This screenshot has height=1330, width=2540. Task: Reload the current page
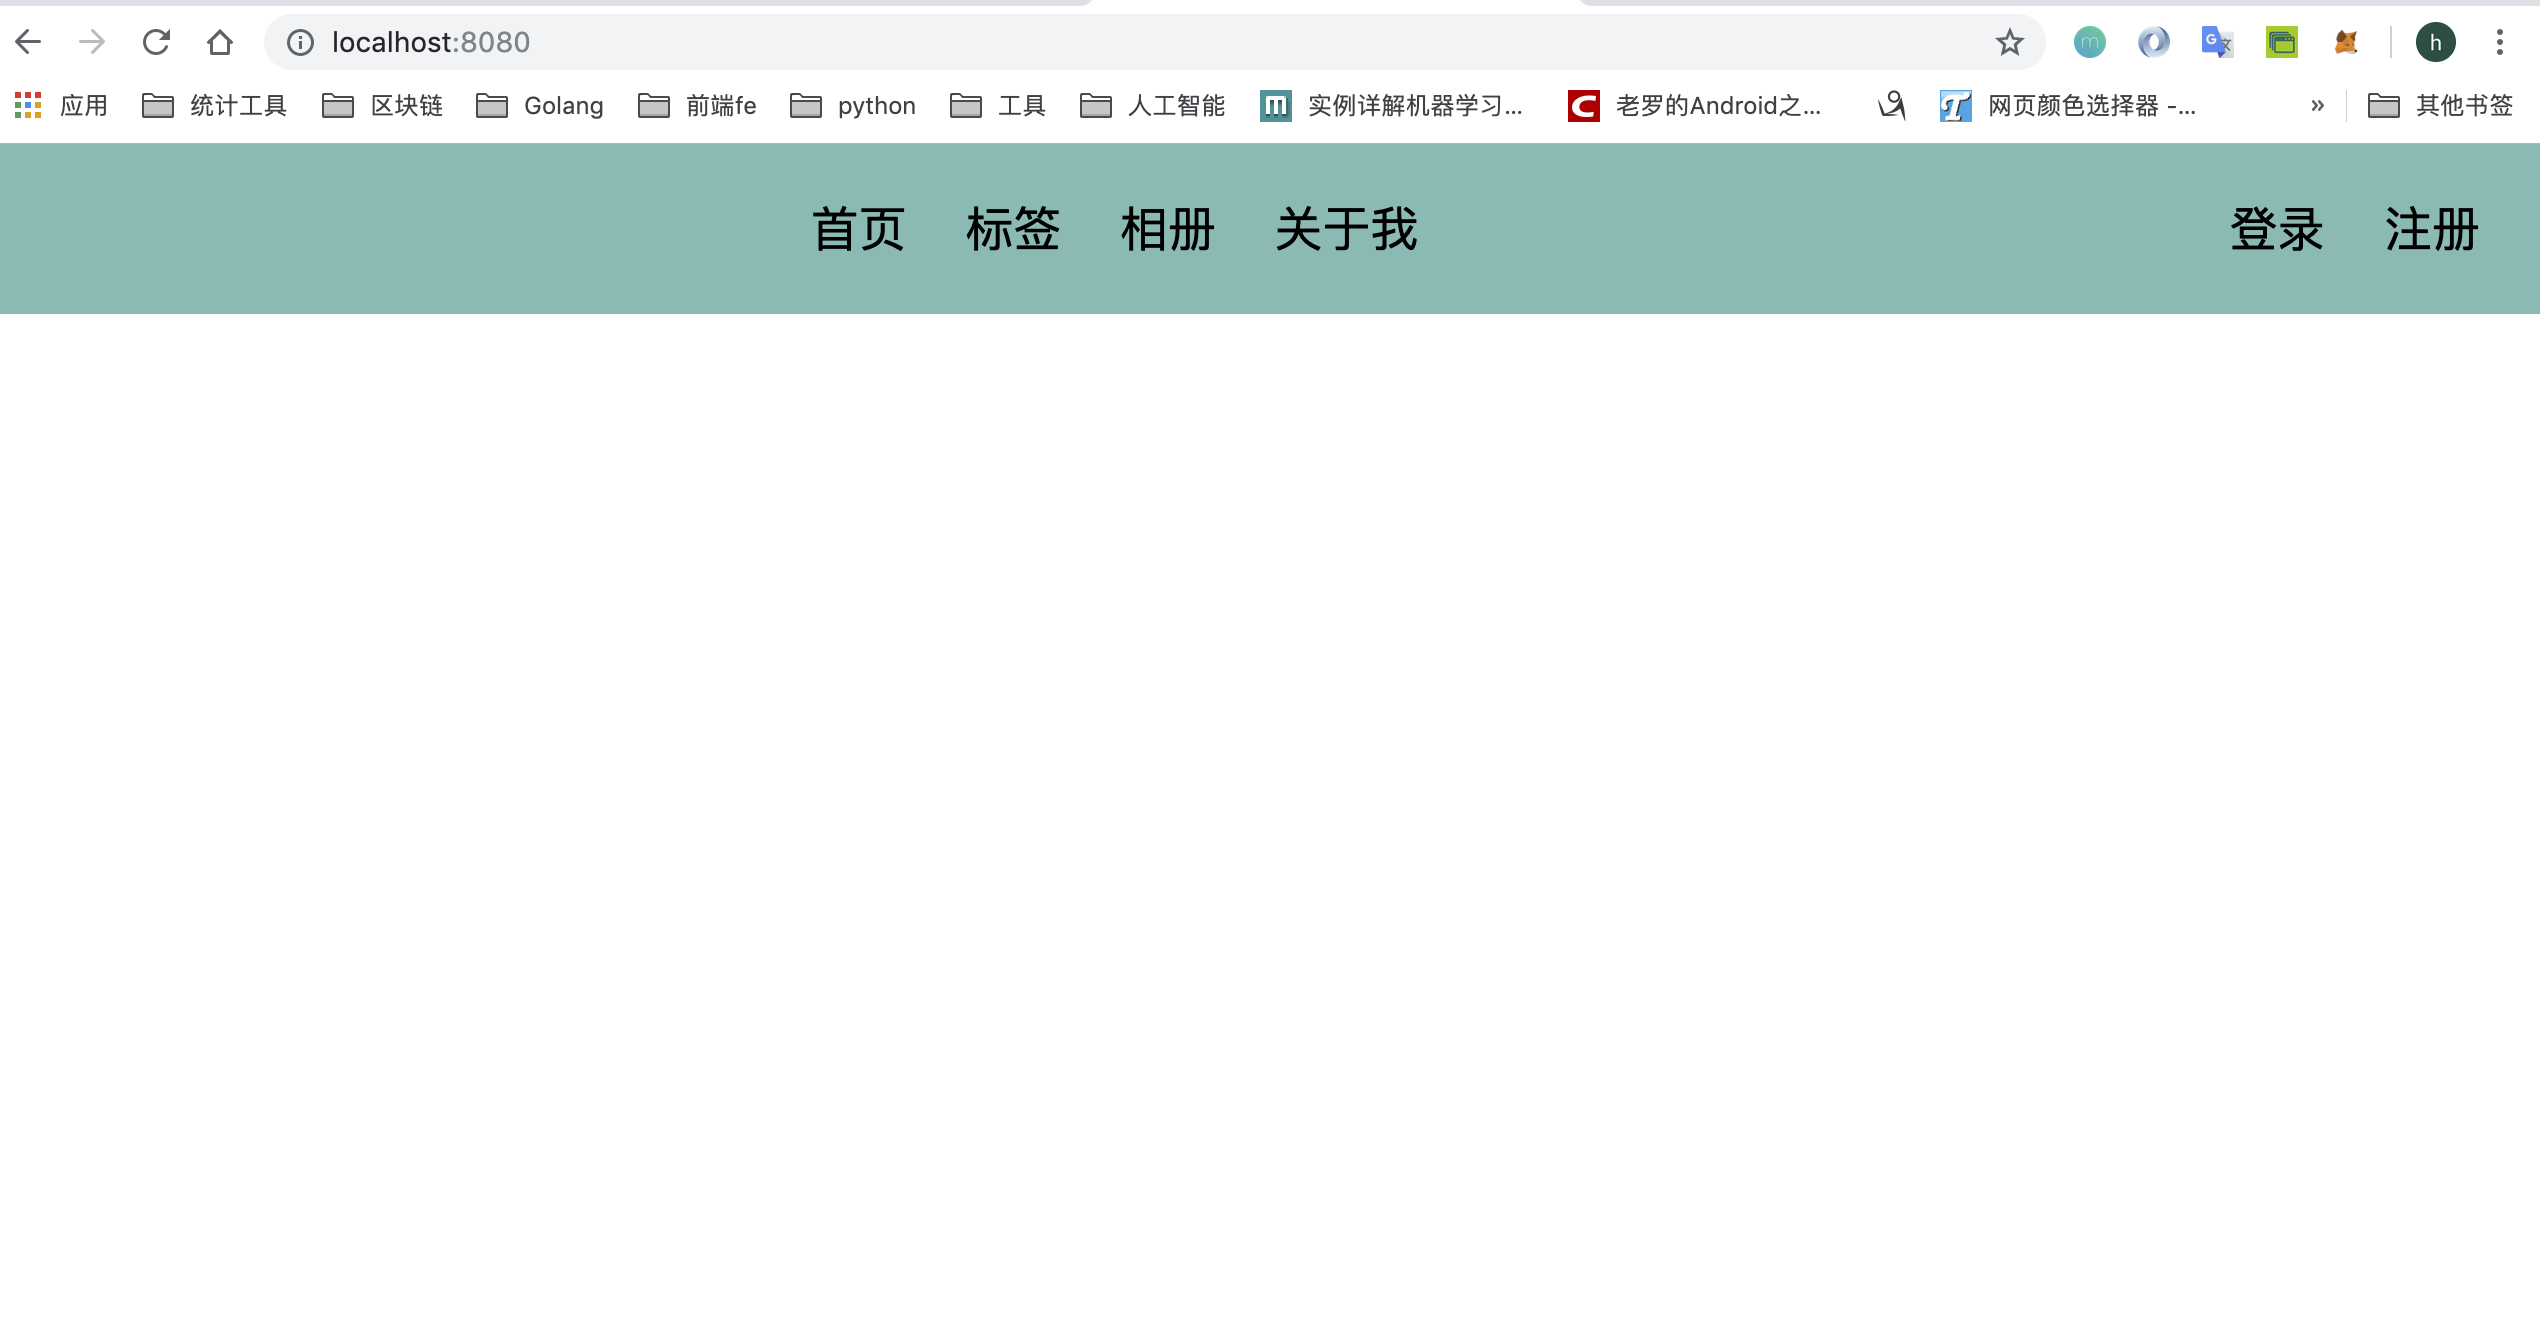[156, 42]
